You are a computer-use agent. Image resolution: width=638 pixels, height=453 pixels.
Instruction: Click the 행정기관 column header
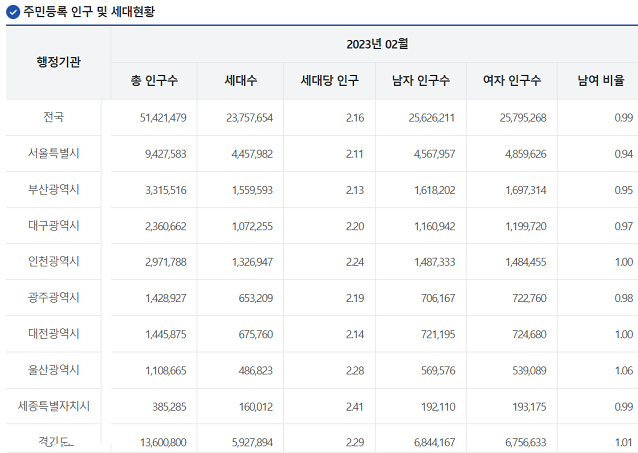tap(58, 62)
